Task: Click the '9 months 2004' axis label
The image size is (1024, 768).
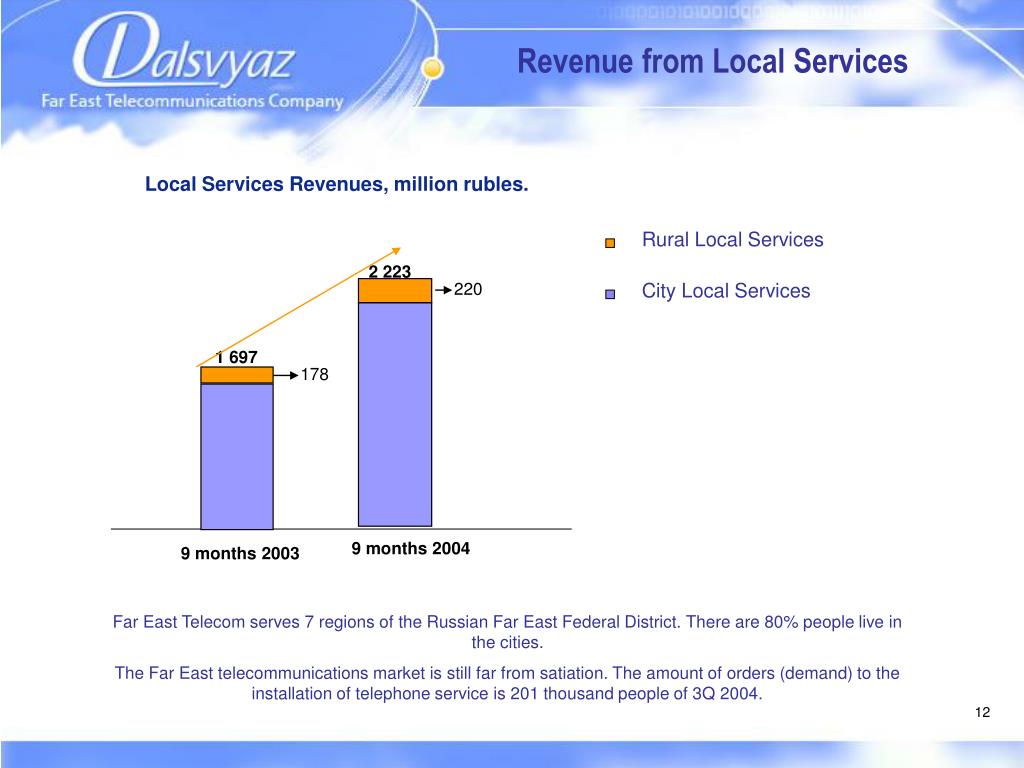Action: (x=410, y=549)
